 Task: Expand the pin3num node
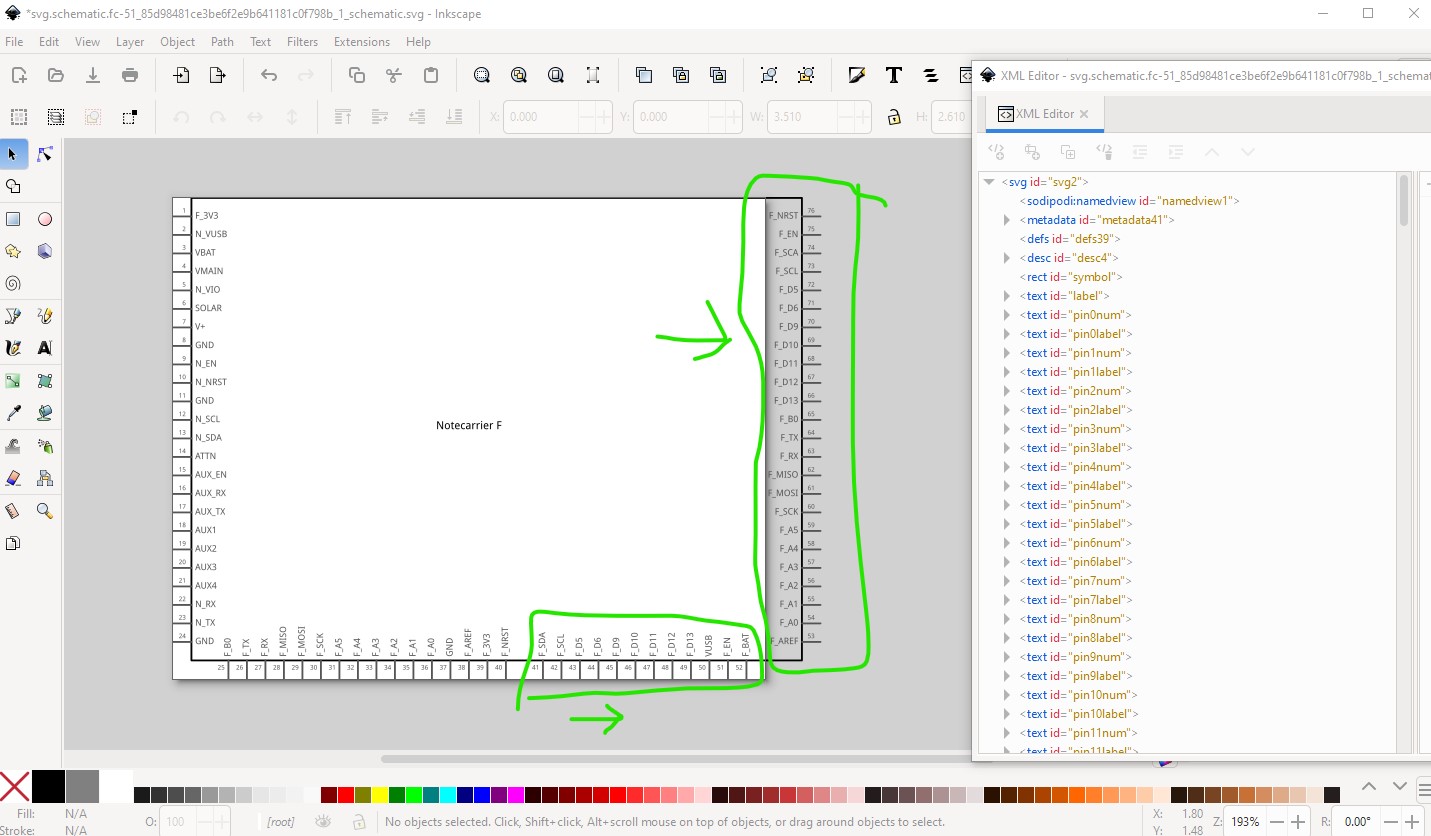1007,429
